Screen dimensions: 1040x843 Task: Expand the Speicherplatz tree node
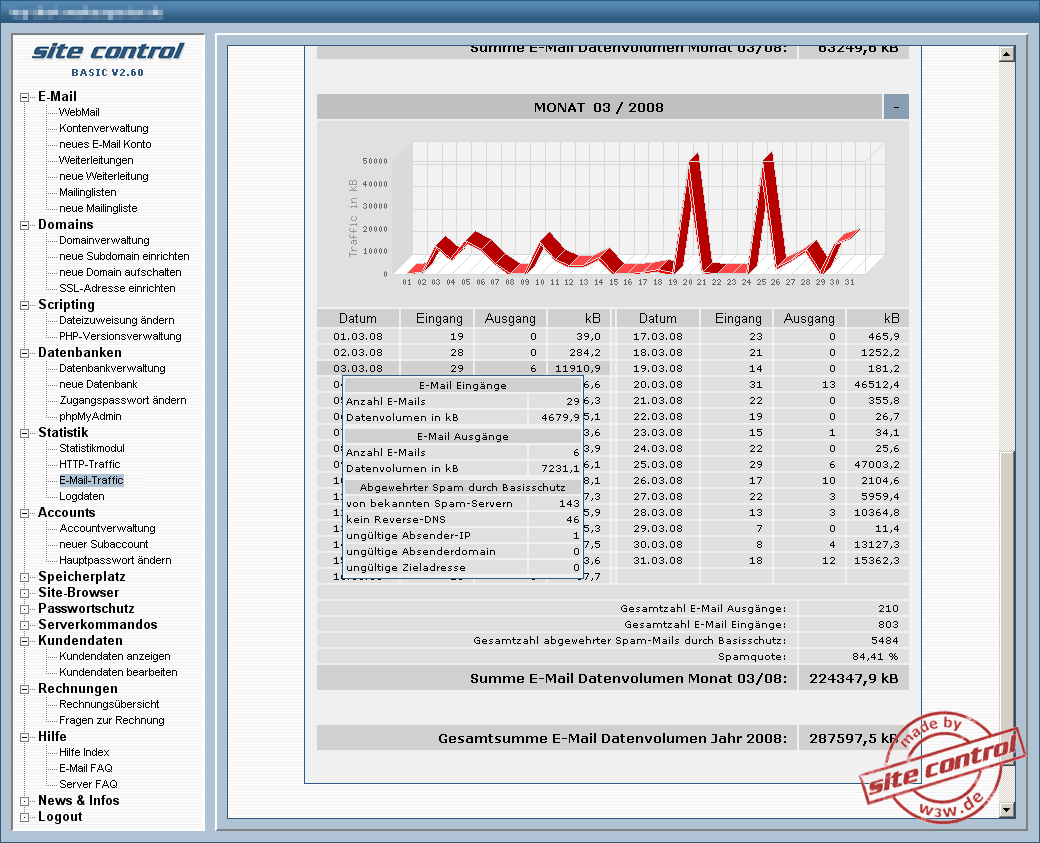pyautogui.click(x=25, y=577)
